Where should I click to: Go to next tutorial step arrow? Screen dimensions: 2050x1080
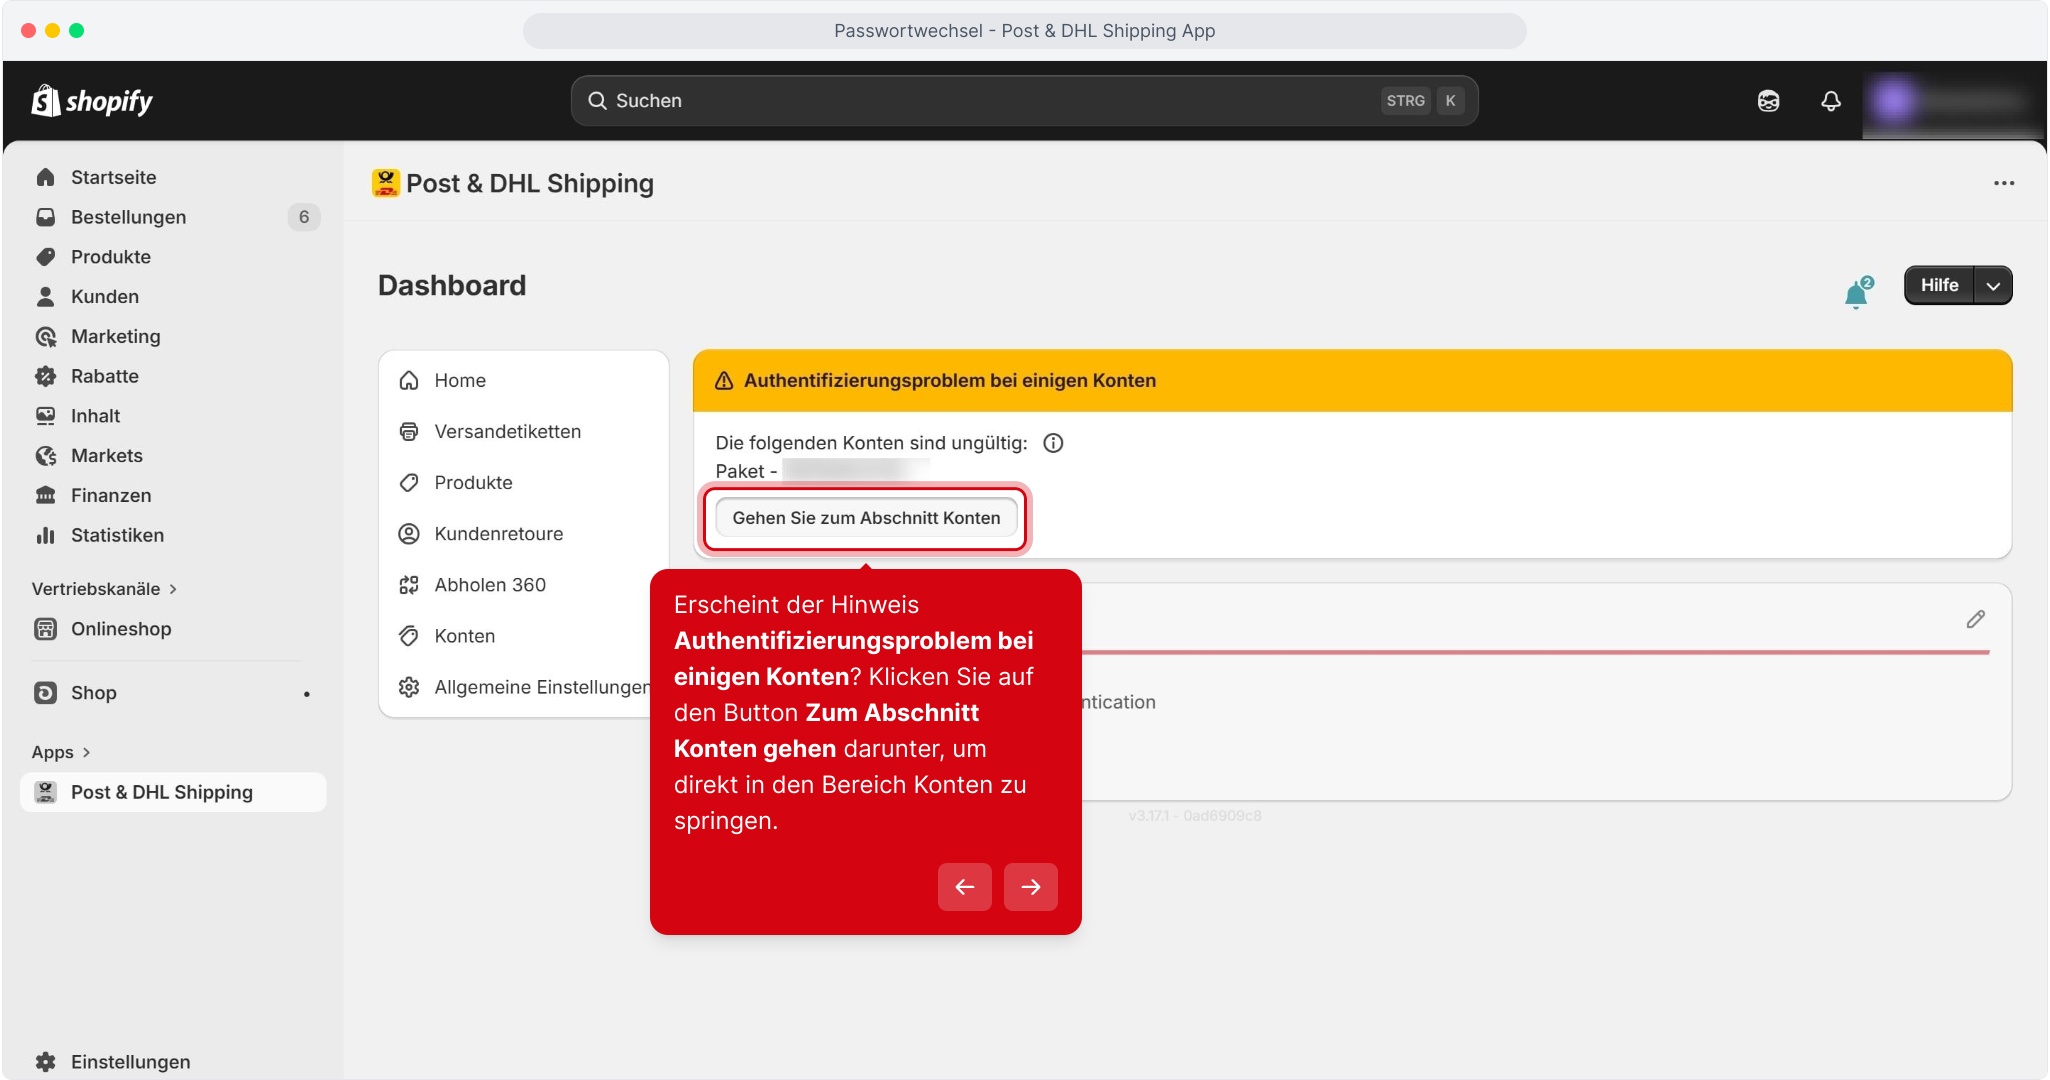(1030, 887)
